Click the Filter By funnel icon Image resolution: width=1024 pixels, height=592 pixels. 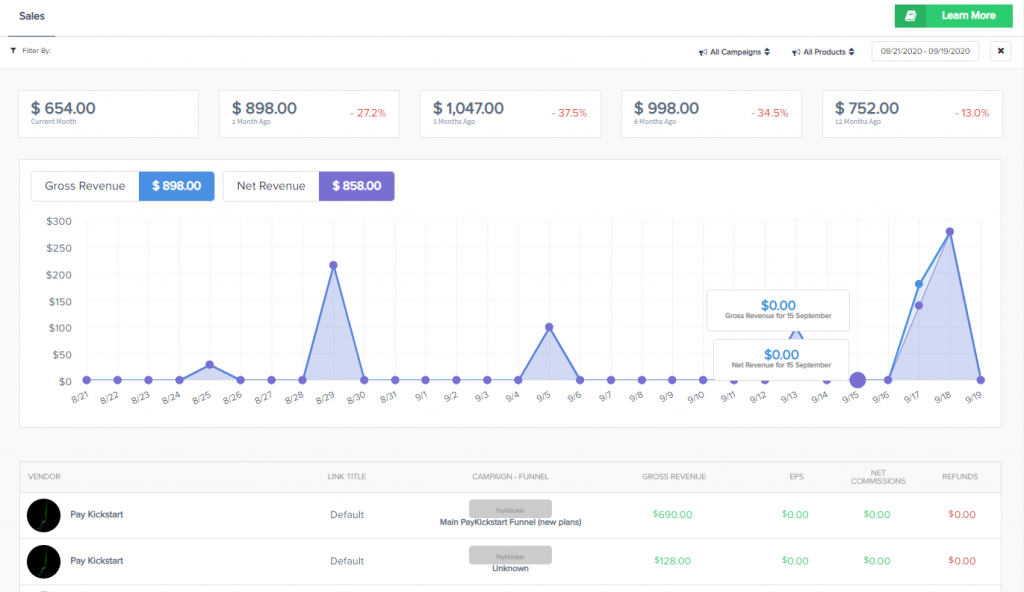[x=13, y=50]
